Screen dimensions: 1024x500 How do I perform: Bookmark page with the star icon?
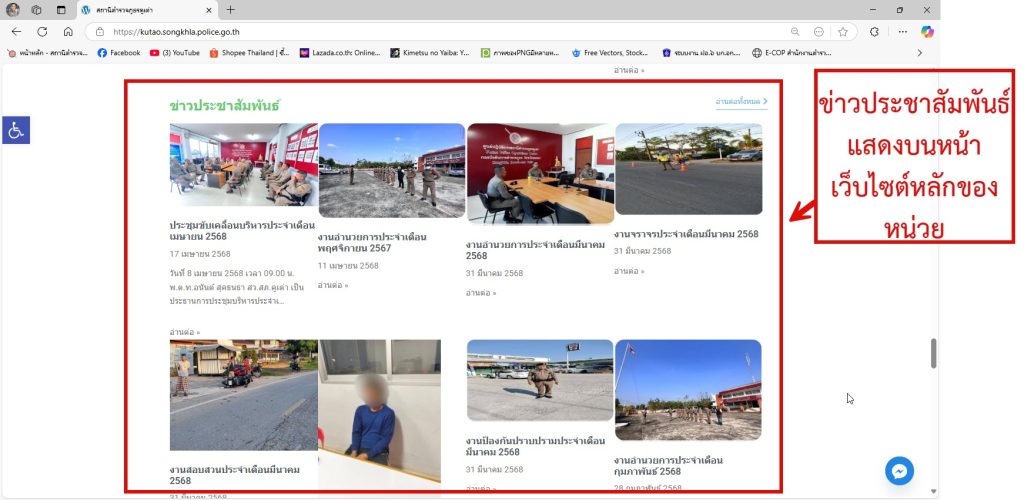(843, 31)
